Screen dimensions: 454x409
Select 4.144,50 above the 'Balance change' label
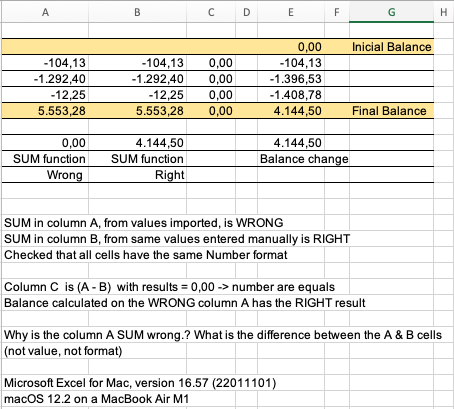click(x=291, y=143)
